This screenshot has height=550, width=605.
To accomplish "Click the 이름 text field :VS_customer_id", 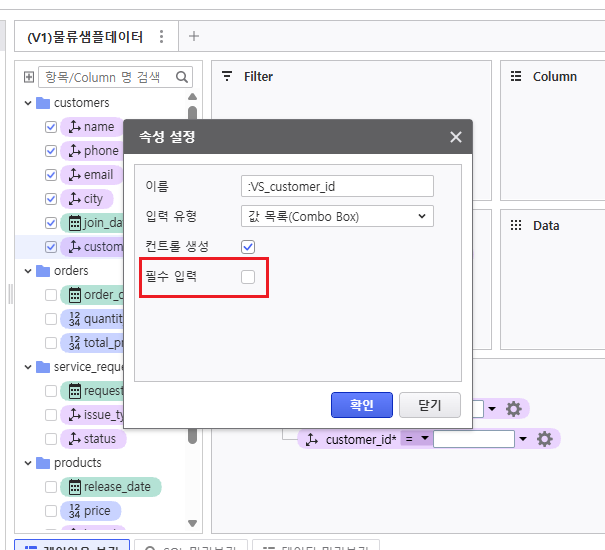I will pyautogui.click(x=337, y=186).
